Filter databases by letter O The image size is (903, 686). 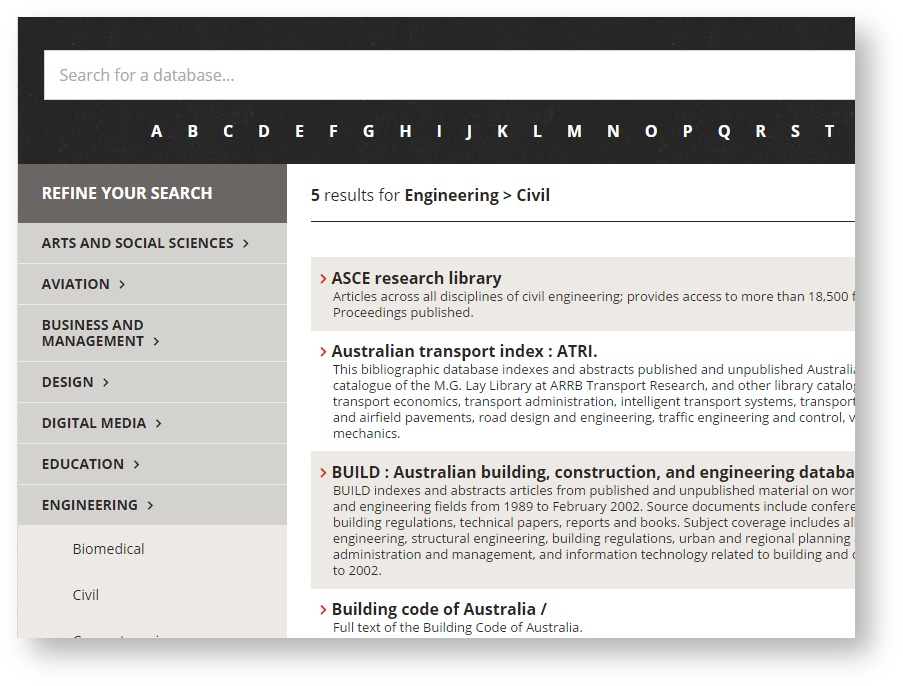coord(651,131)
